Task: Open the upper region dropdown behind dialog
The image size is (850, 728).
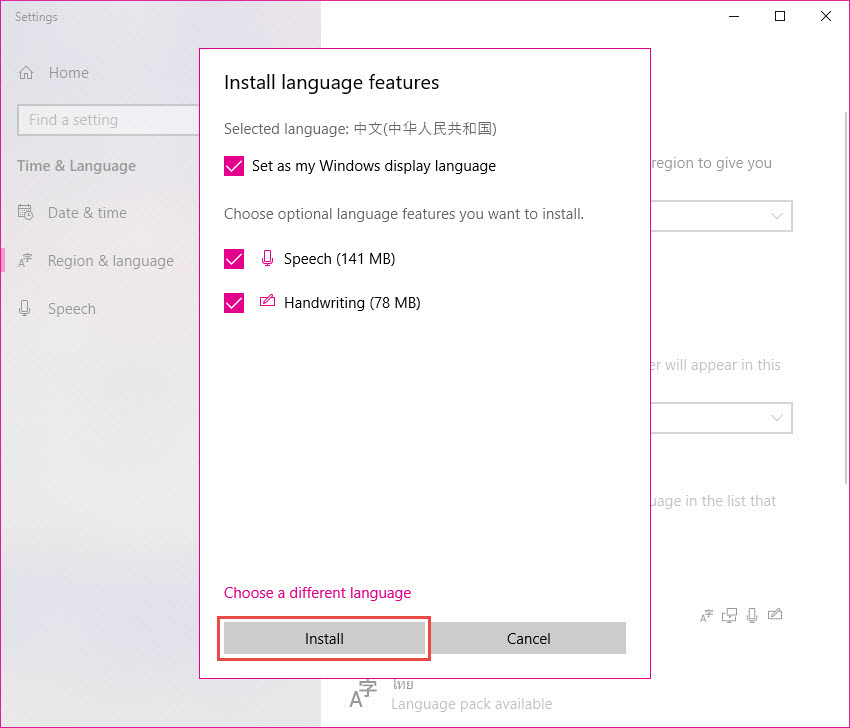Action: [722, 216]
